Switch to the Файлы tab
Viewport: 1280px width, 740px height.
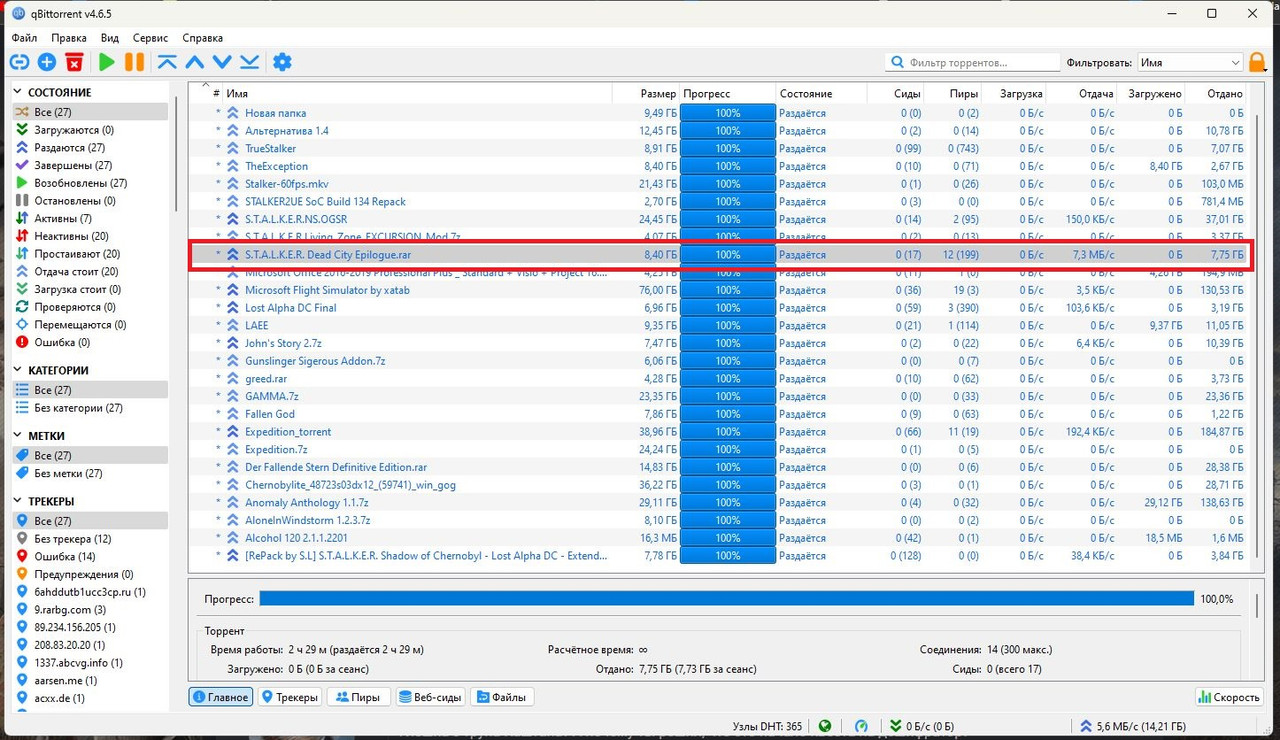501,697
